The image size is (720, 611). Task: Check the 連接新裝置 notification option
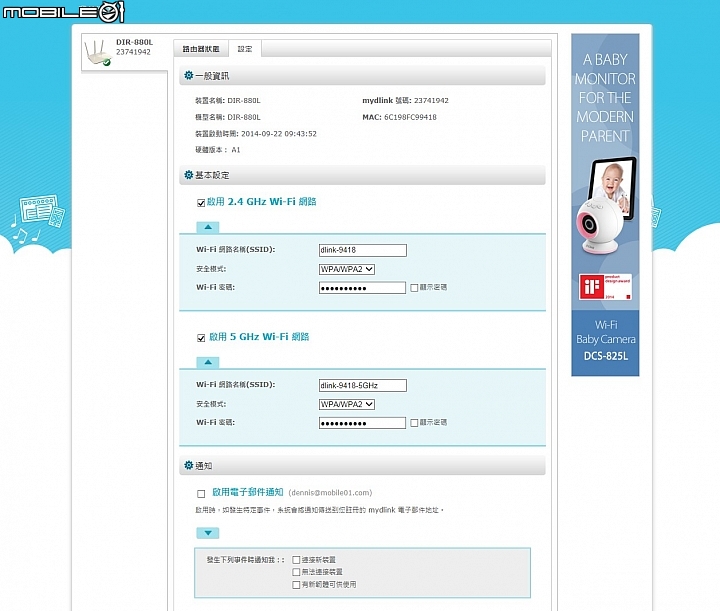point(296,560)
